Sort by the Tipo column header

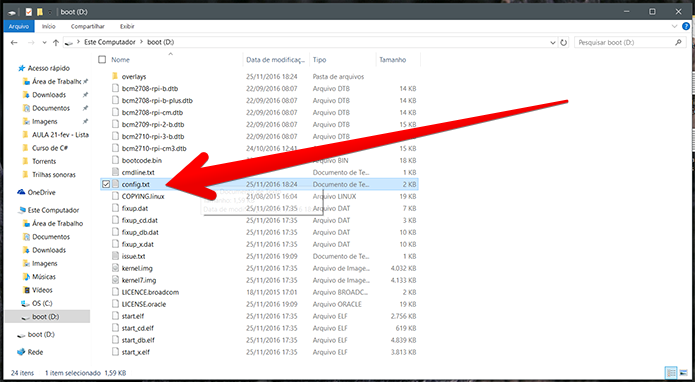[x=320, y=59]
